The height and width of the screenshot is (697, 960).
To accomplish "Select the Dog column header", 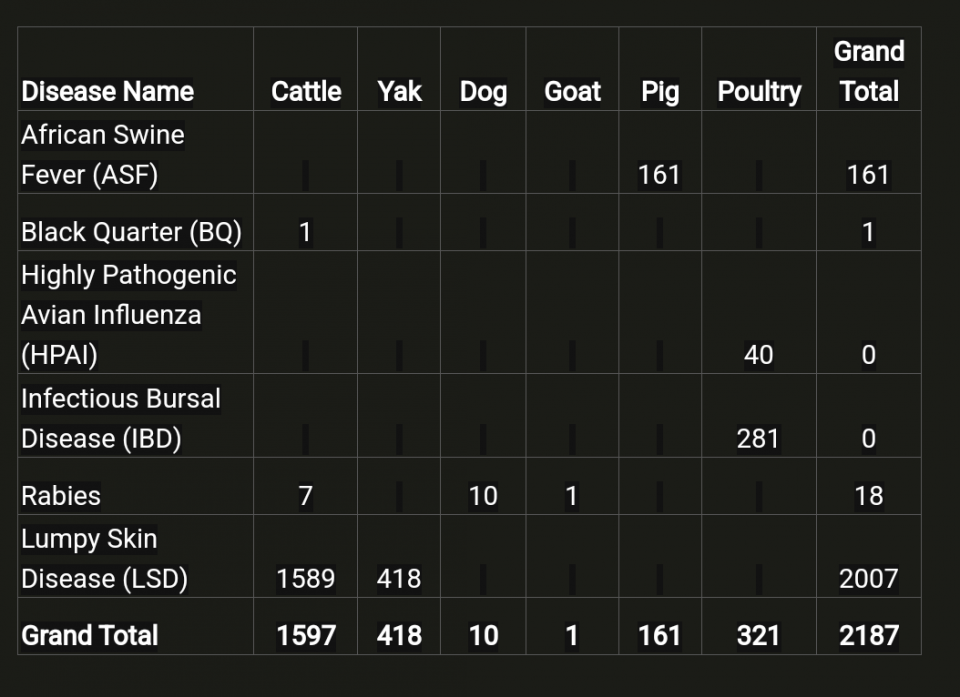I will pyautogui.click(x=483, y=92).
